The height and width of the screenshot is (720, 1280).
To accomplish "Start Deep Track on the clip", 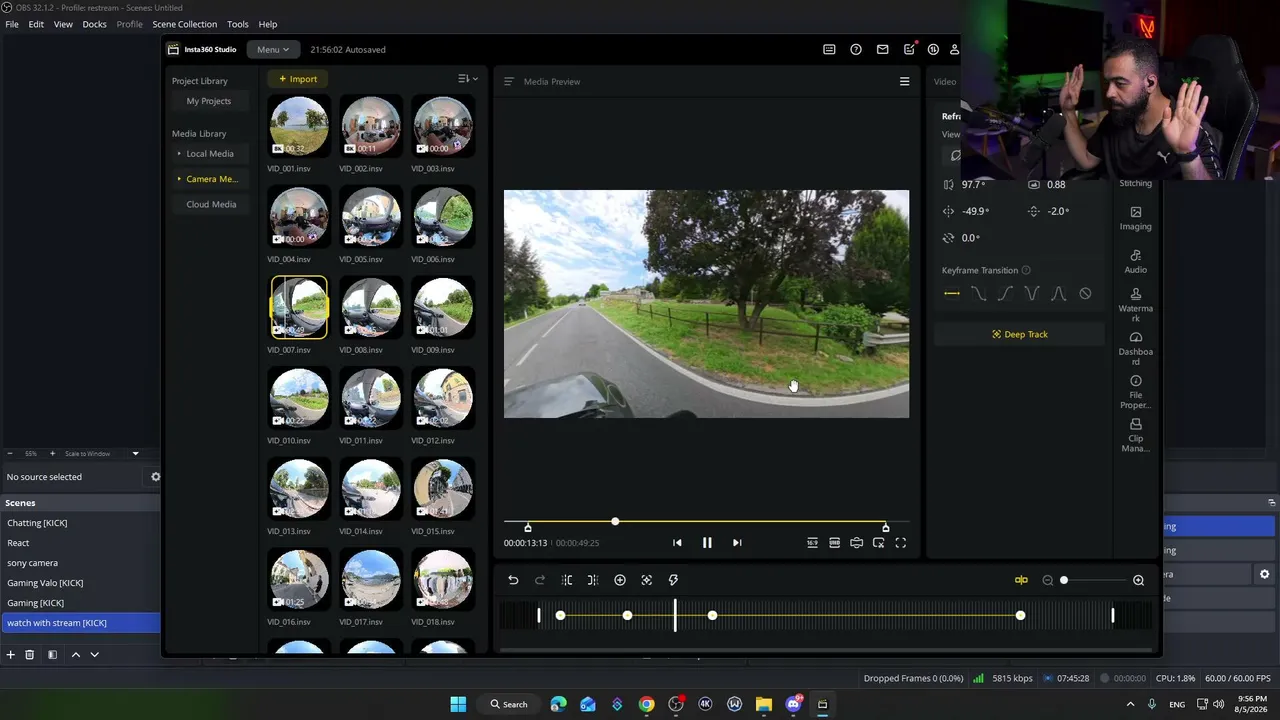I will coord(1020,334).
